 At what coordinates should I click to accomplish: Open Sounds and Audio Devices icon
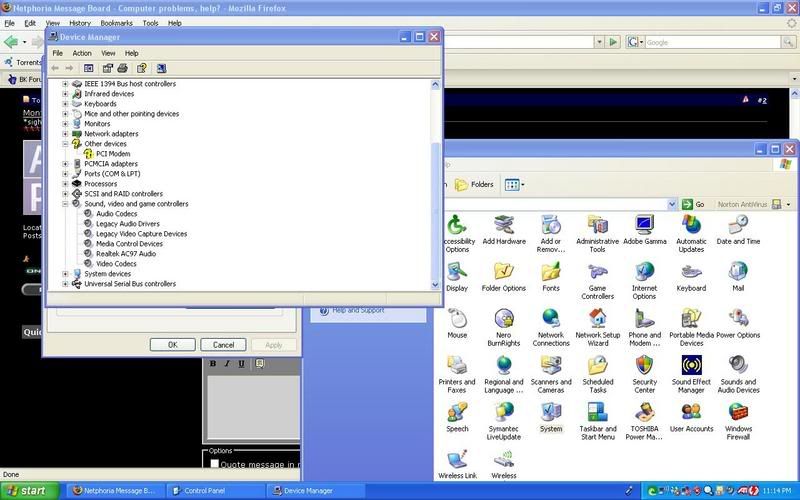pyautogui.click(x=738, y=374)
